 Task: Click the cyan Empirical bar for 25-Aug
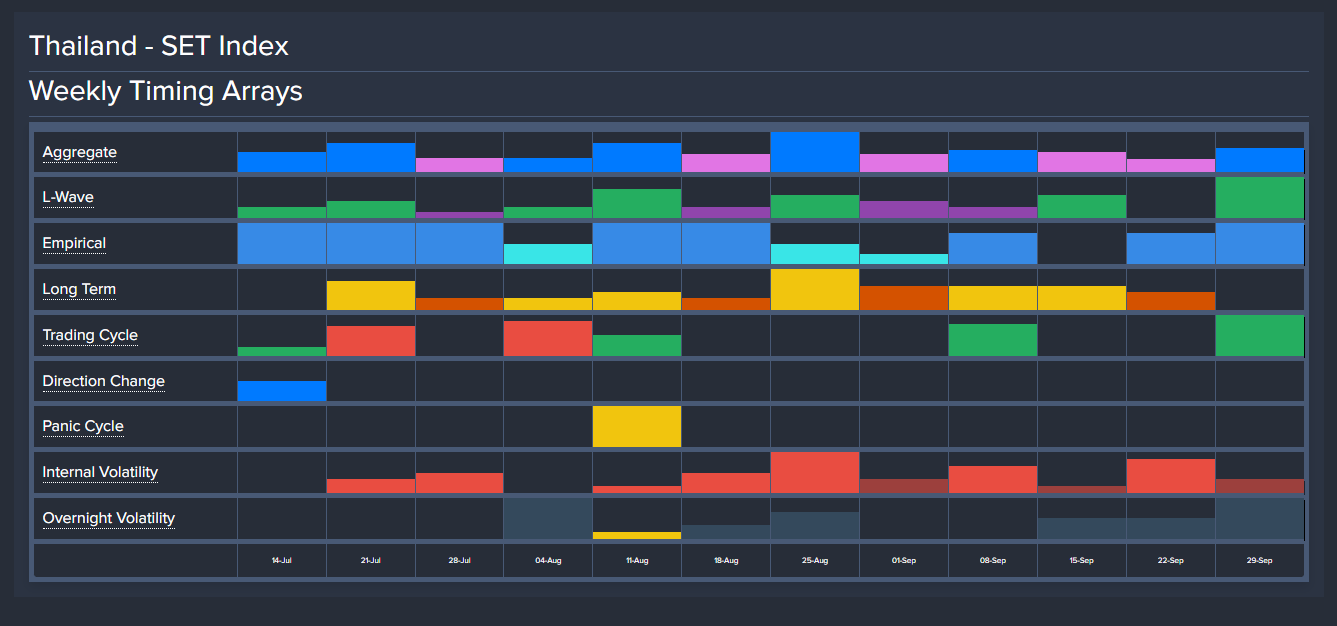815,254
